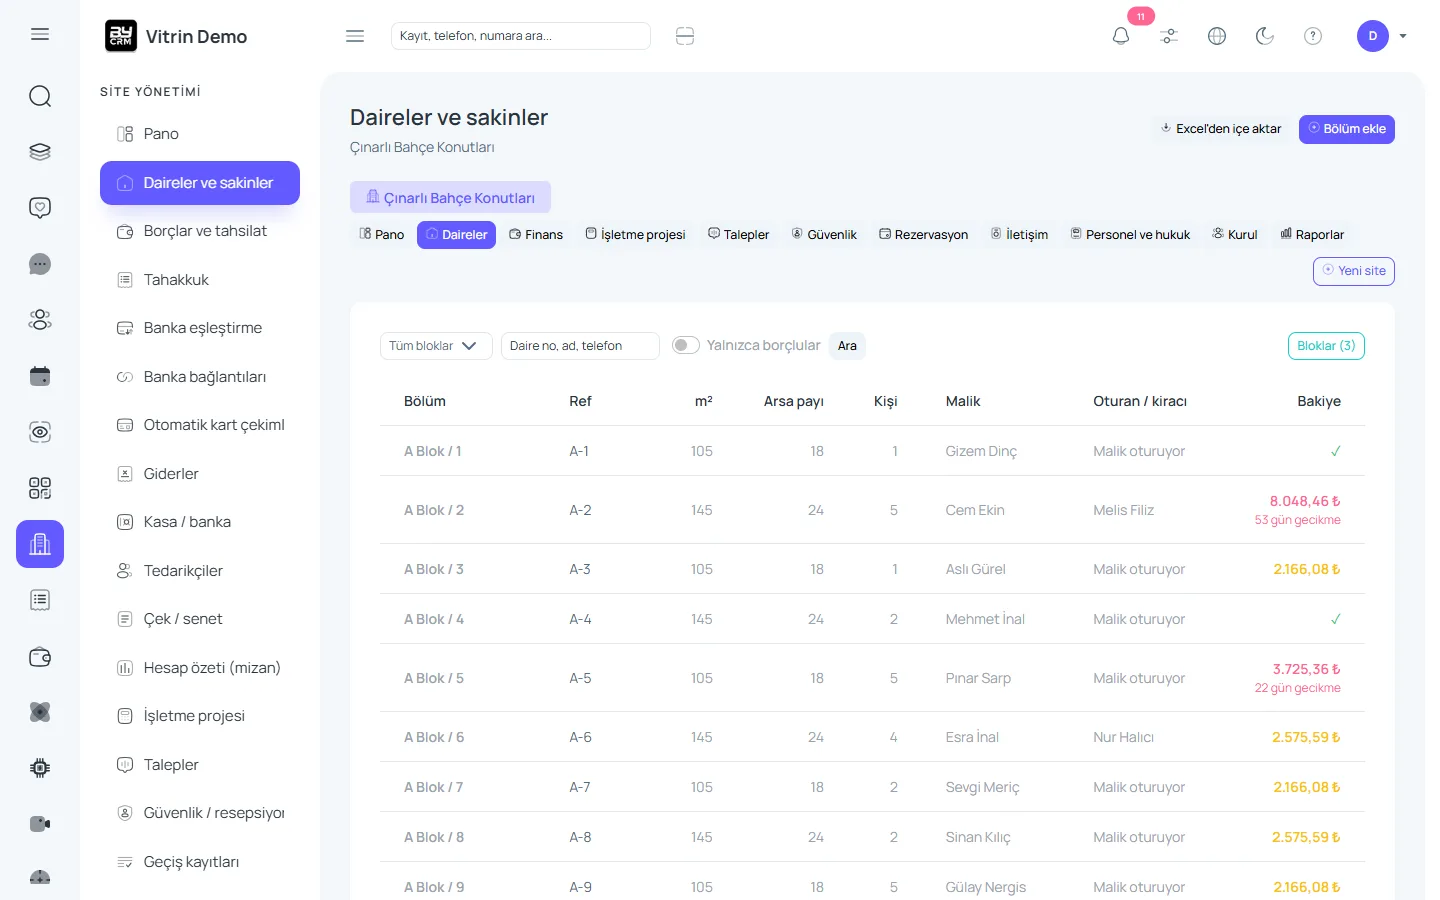Open the A Blok / 7 row
Screen dimensions: 1440x900
coord(872,787)
